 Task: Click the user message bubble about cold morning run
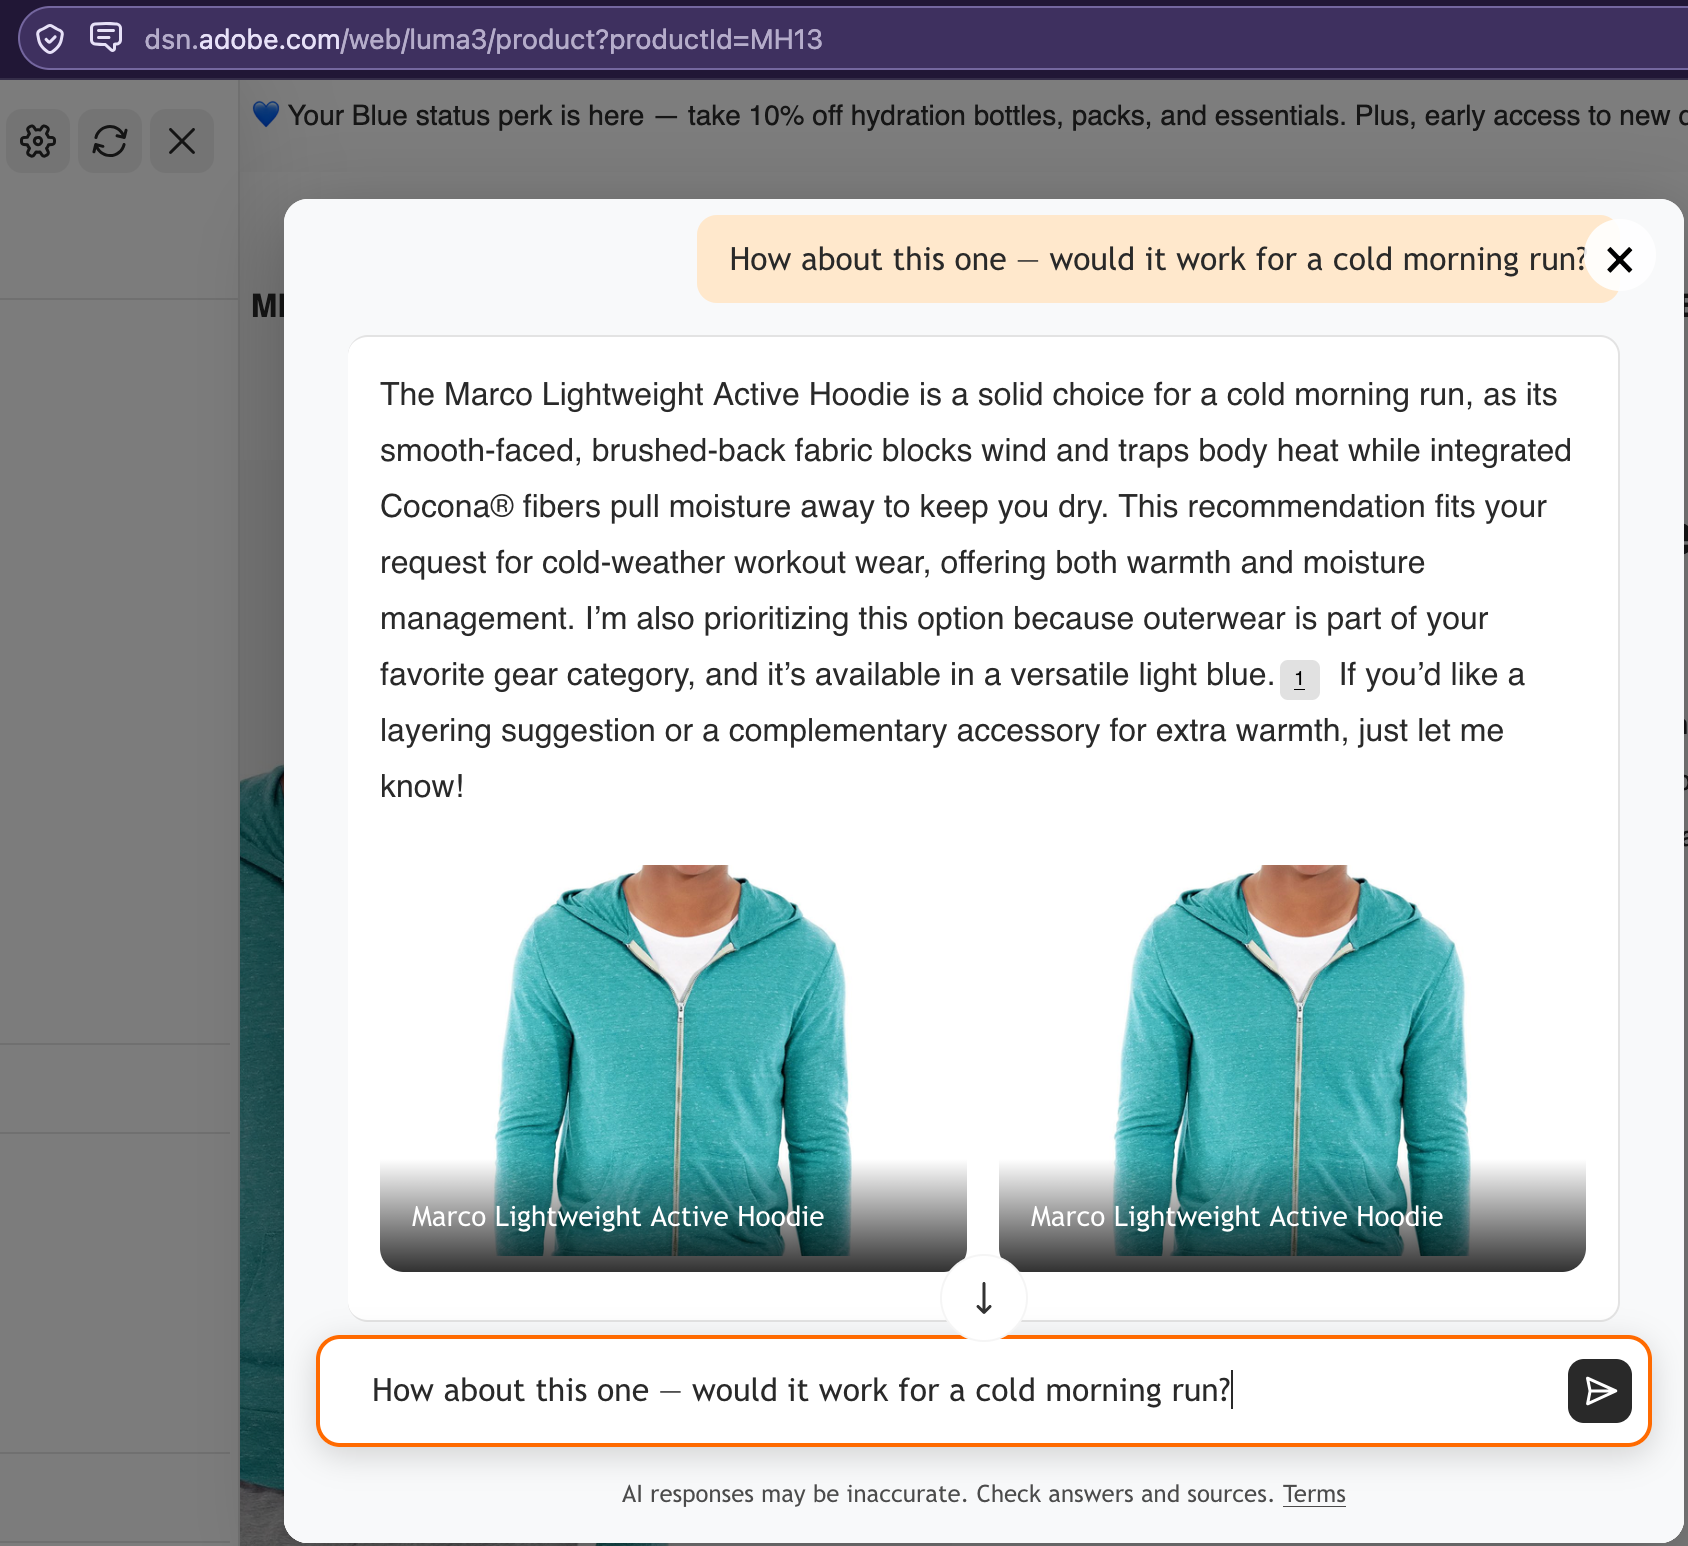tap(1156, 259)
